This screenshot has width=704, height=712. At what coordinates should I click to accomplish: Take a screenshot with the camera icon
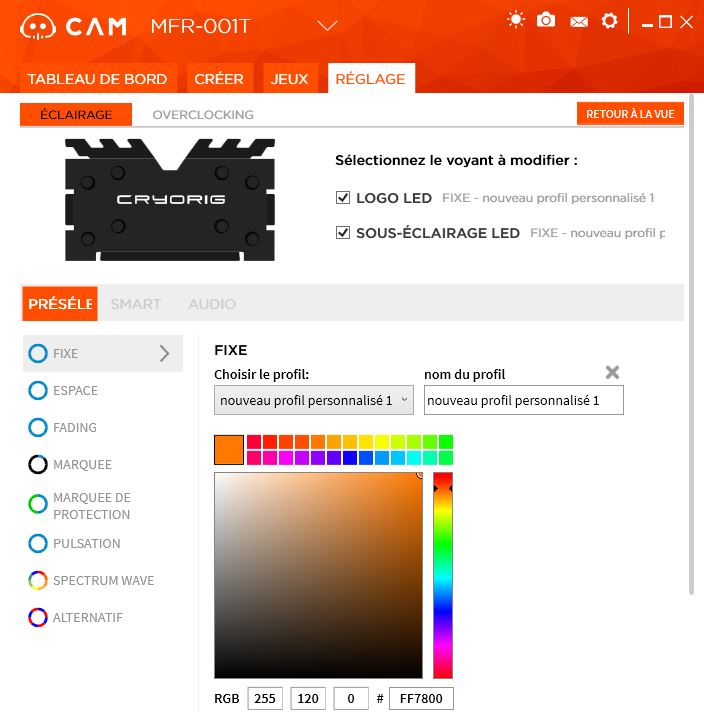pos(545,20)
